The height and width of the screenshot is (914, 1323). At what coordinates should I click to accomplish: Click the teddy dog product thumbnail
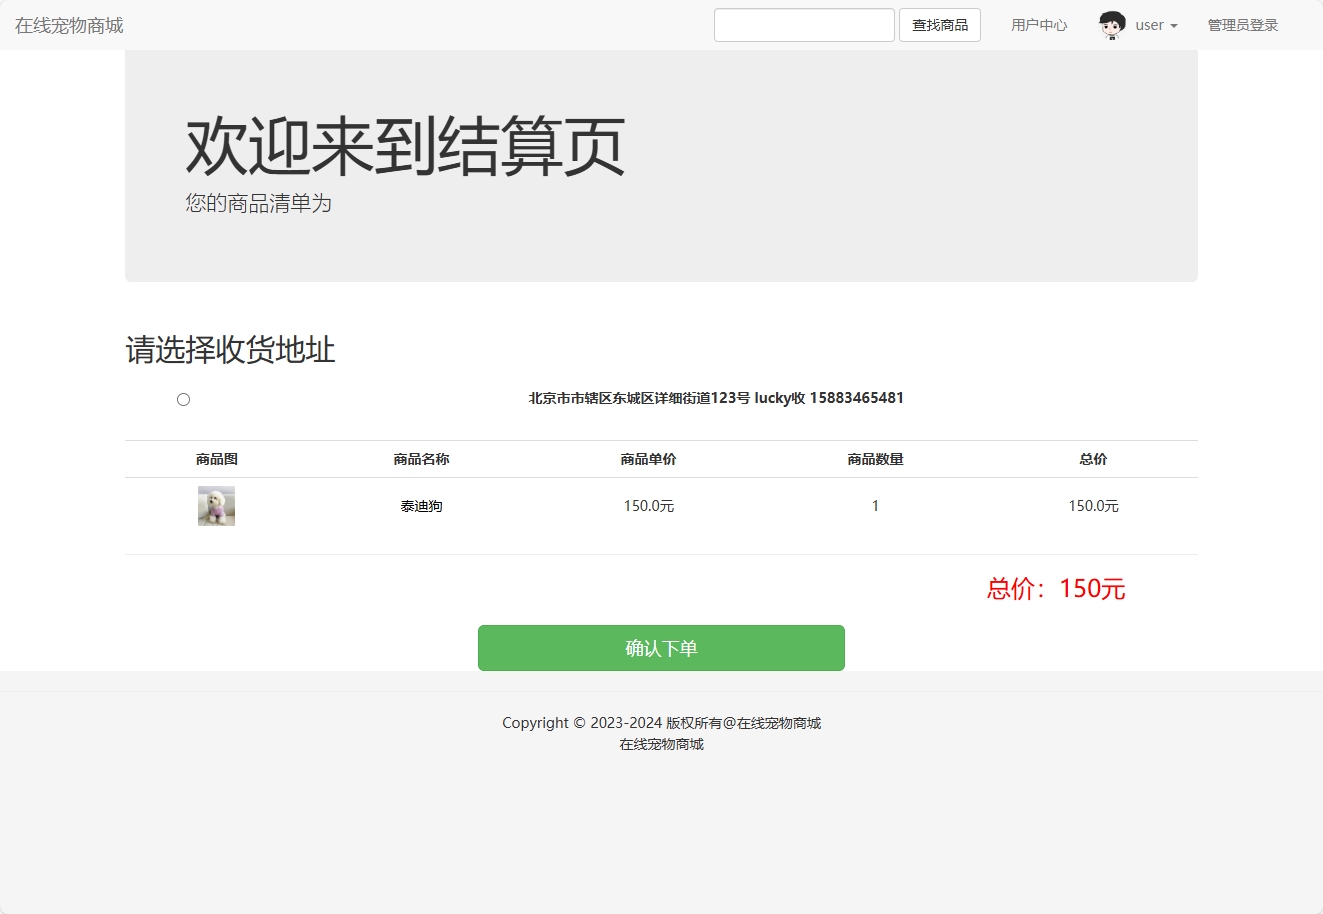click(x=216, y=505)
